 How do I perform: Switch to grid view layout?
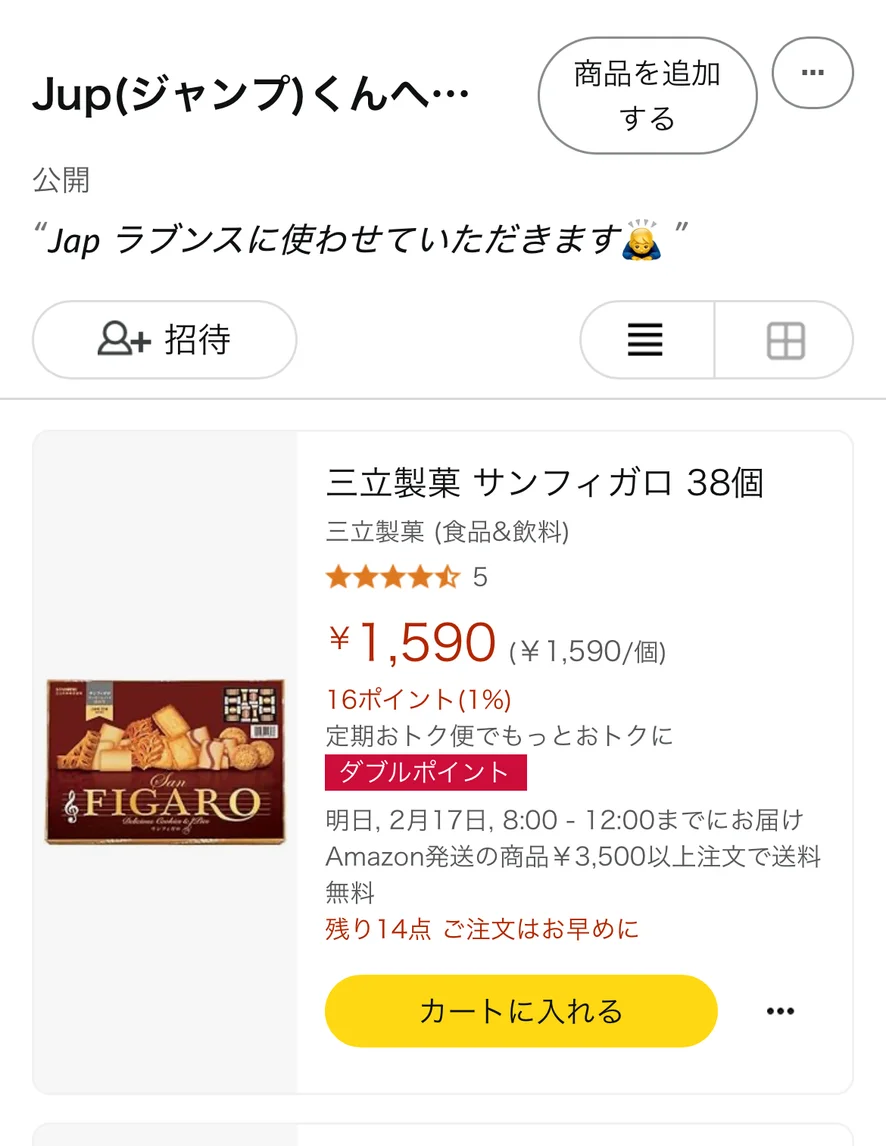[x=785, y=340]
